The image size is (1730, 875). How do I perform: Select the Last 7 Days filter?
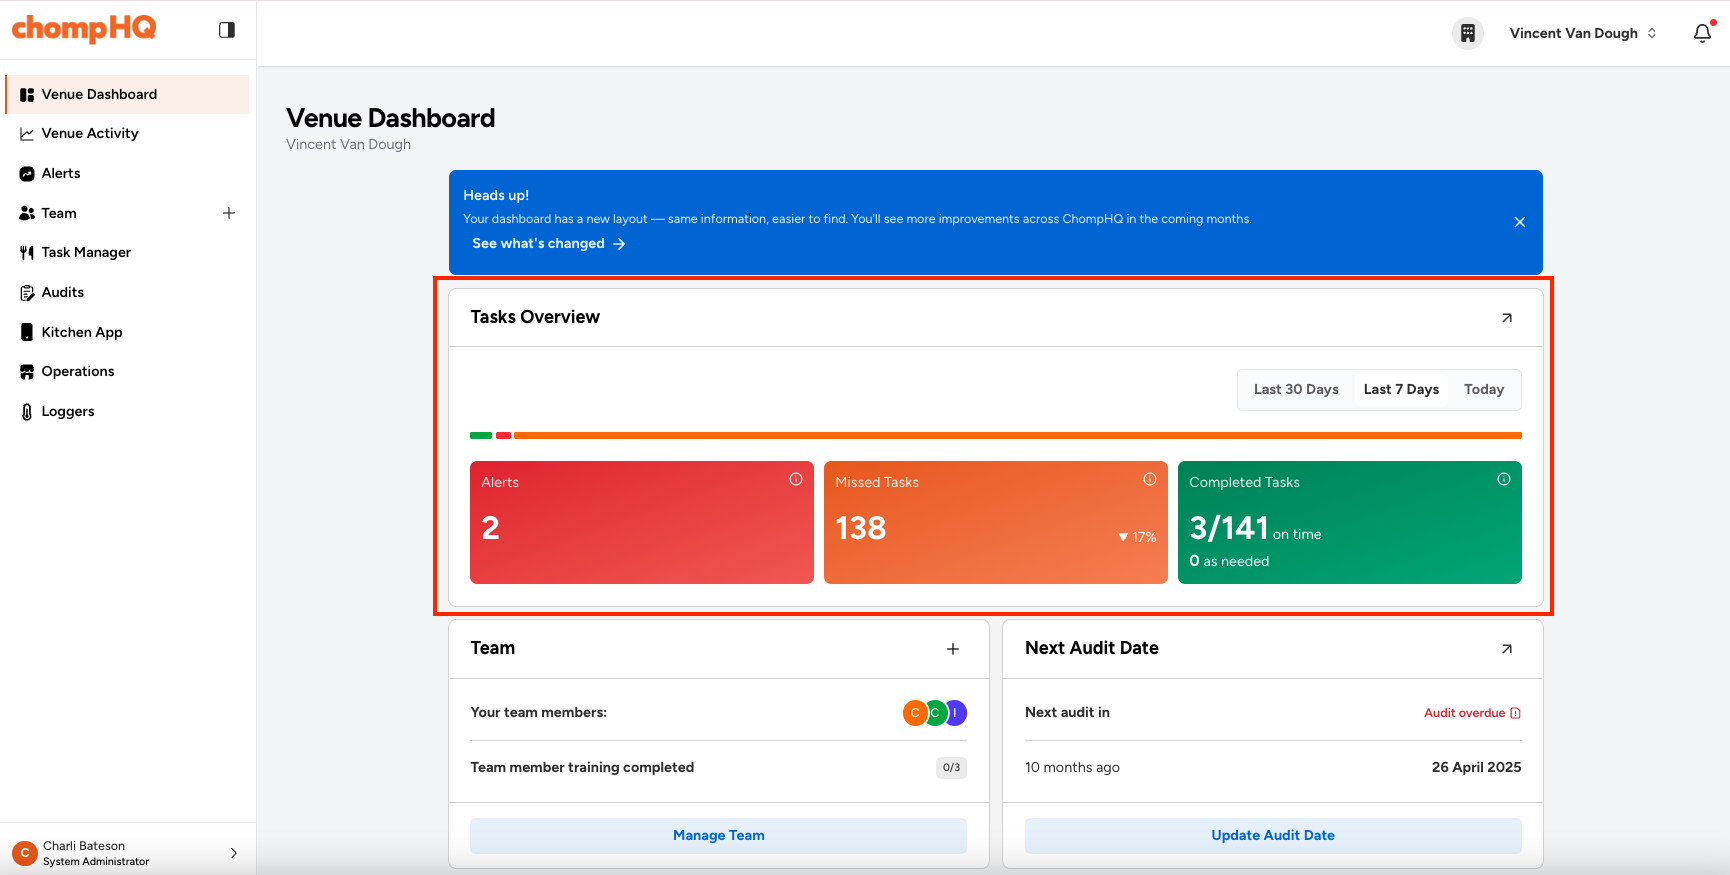1400,390
